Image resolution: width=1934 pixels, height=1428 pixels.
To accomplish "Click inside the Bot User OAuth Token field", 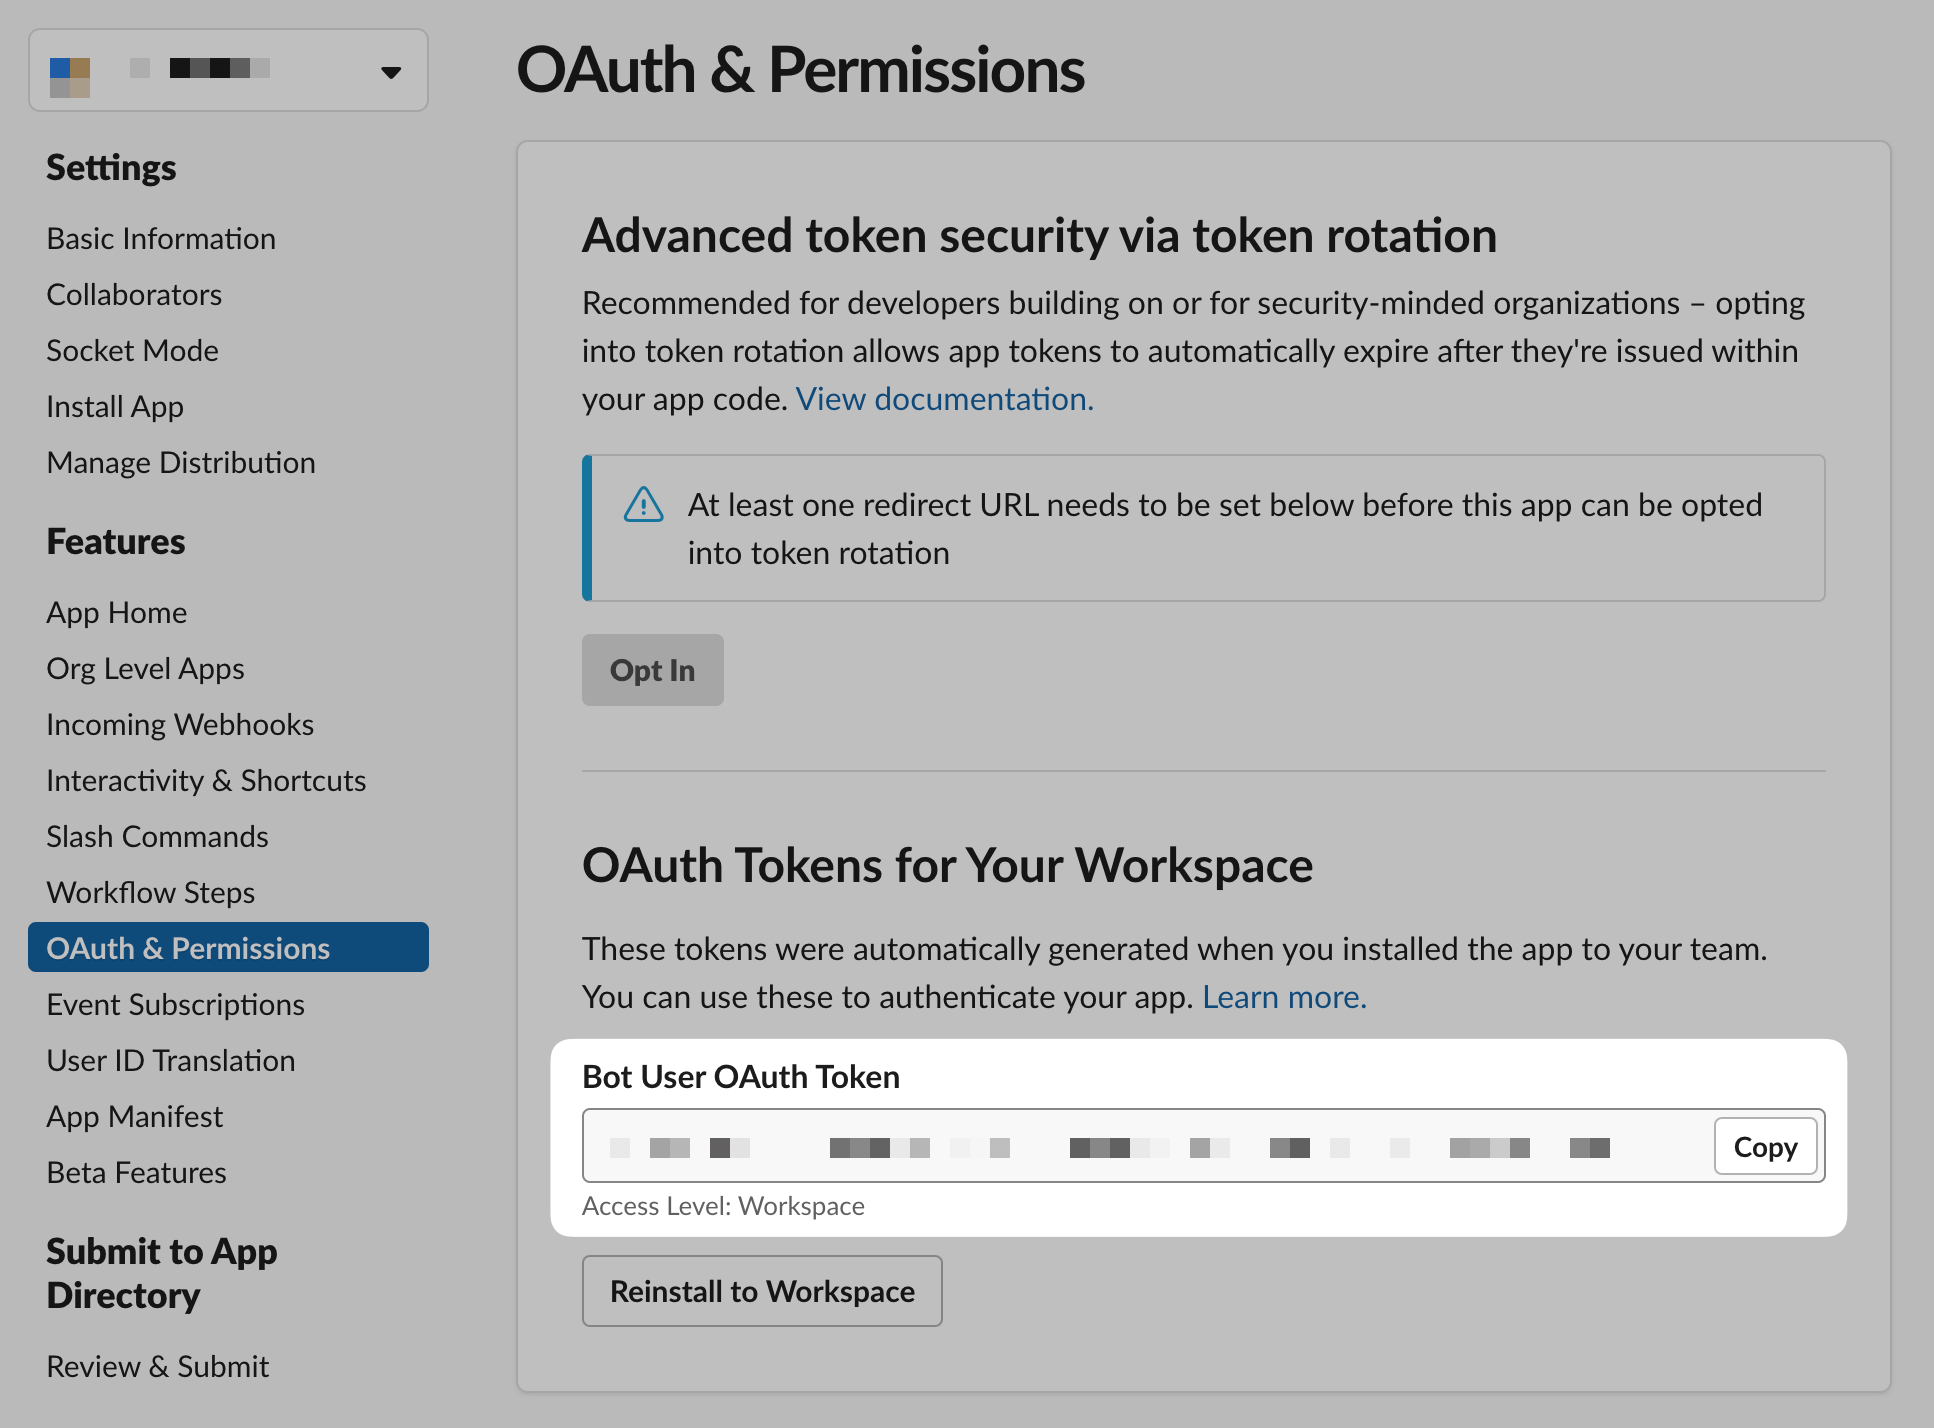I will pos(1140,1146).
